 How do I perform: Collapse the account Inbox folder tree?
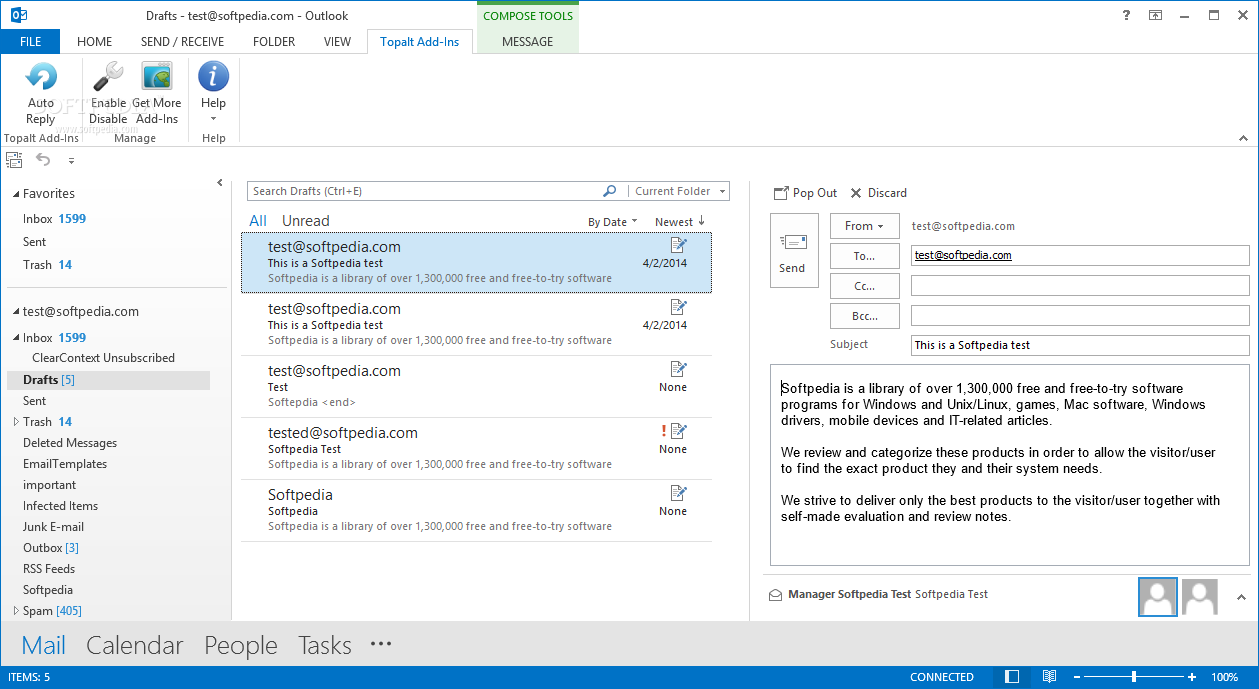(15, 338)
